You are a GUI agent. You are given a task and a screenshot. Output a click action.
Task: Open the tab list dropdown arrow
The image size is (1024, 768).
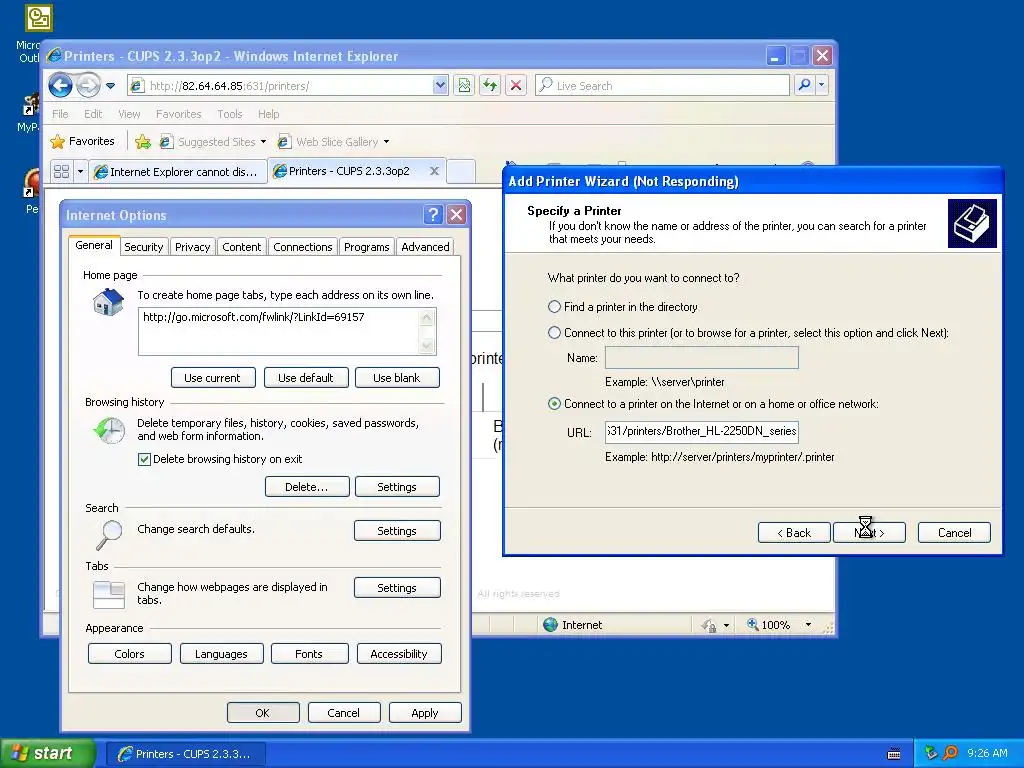80,172
